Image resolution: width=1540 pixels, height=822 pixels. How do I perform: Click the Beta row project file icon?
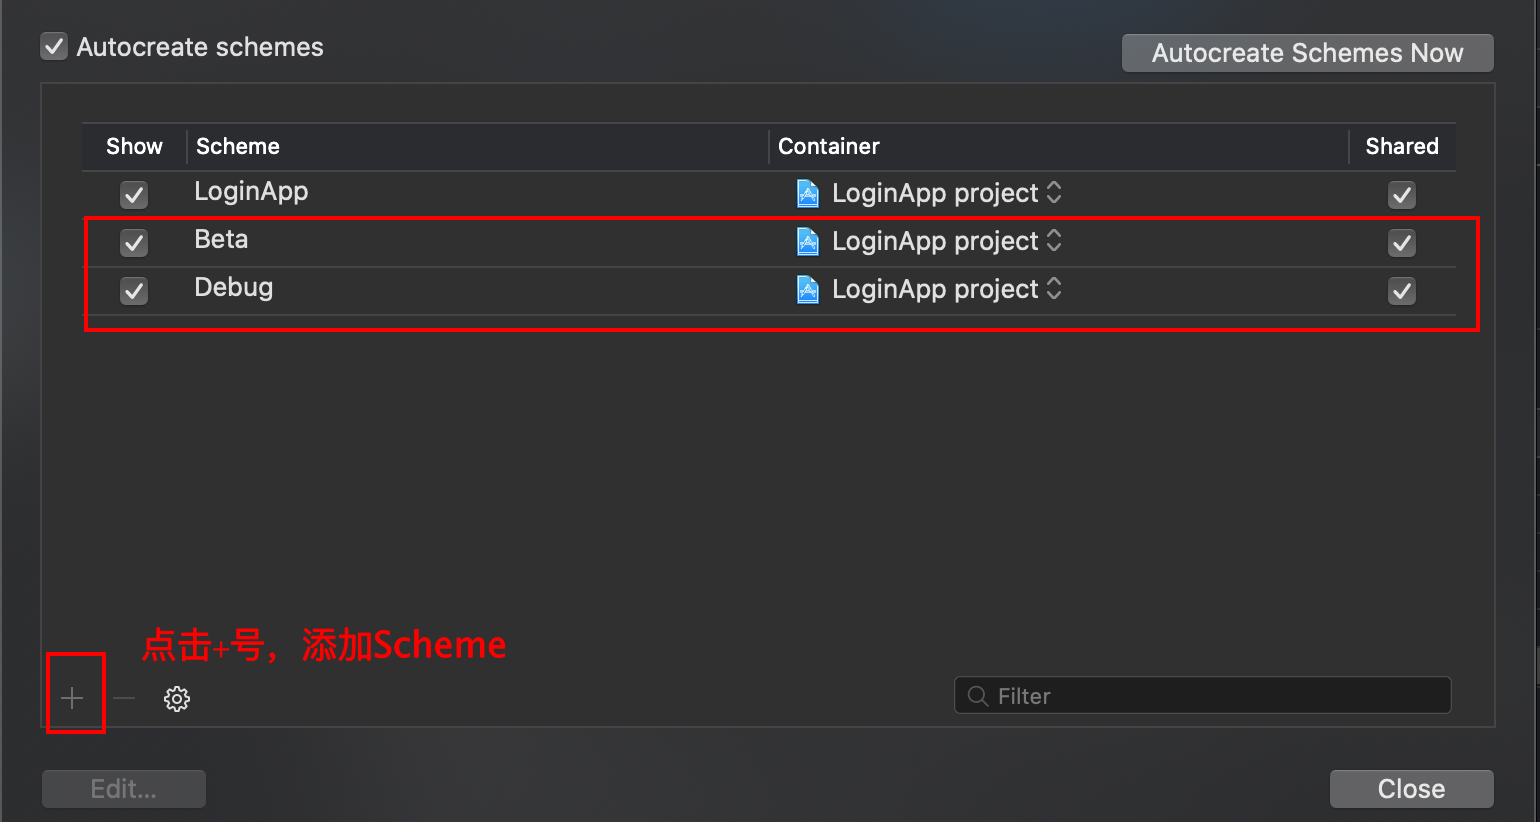tap(807, 241)
